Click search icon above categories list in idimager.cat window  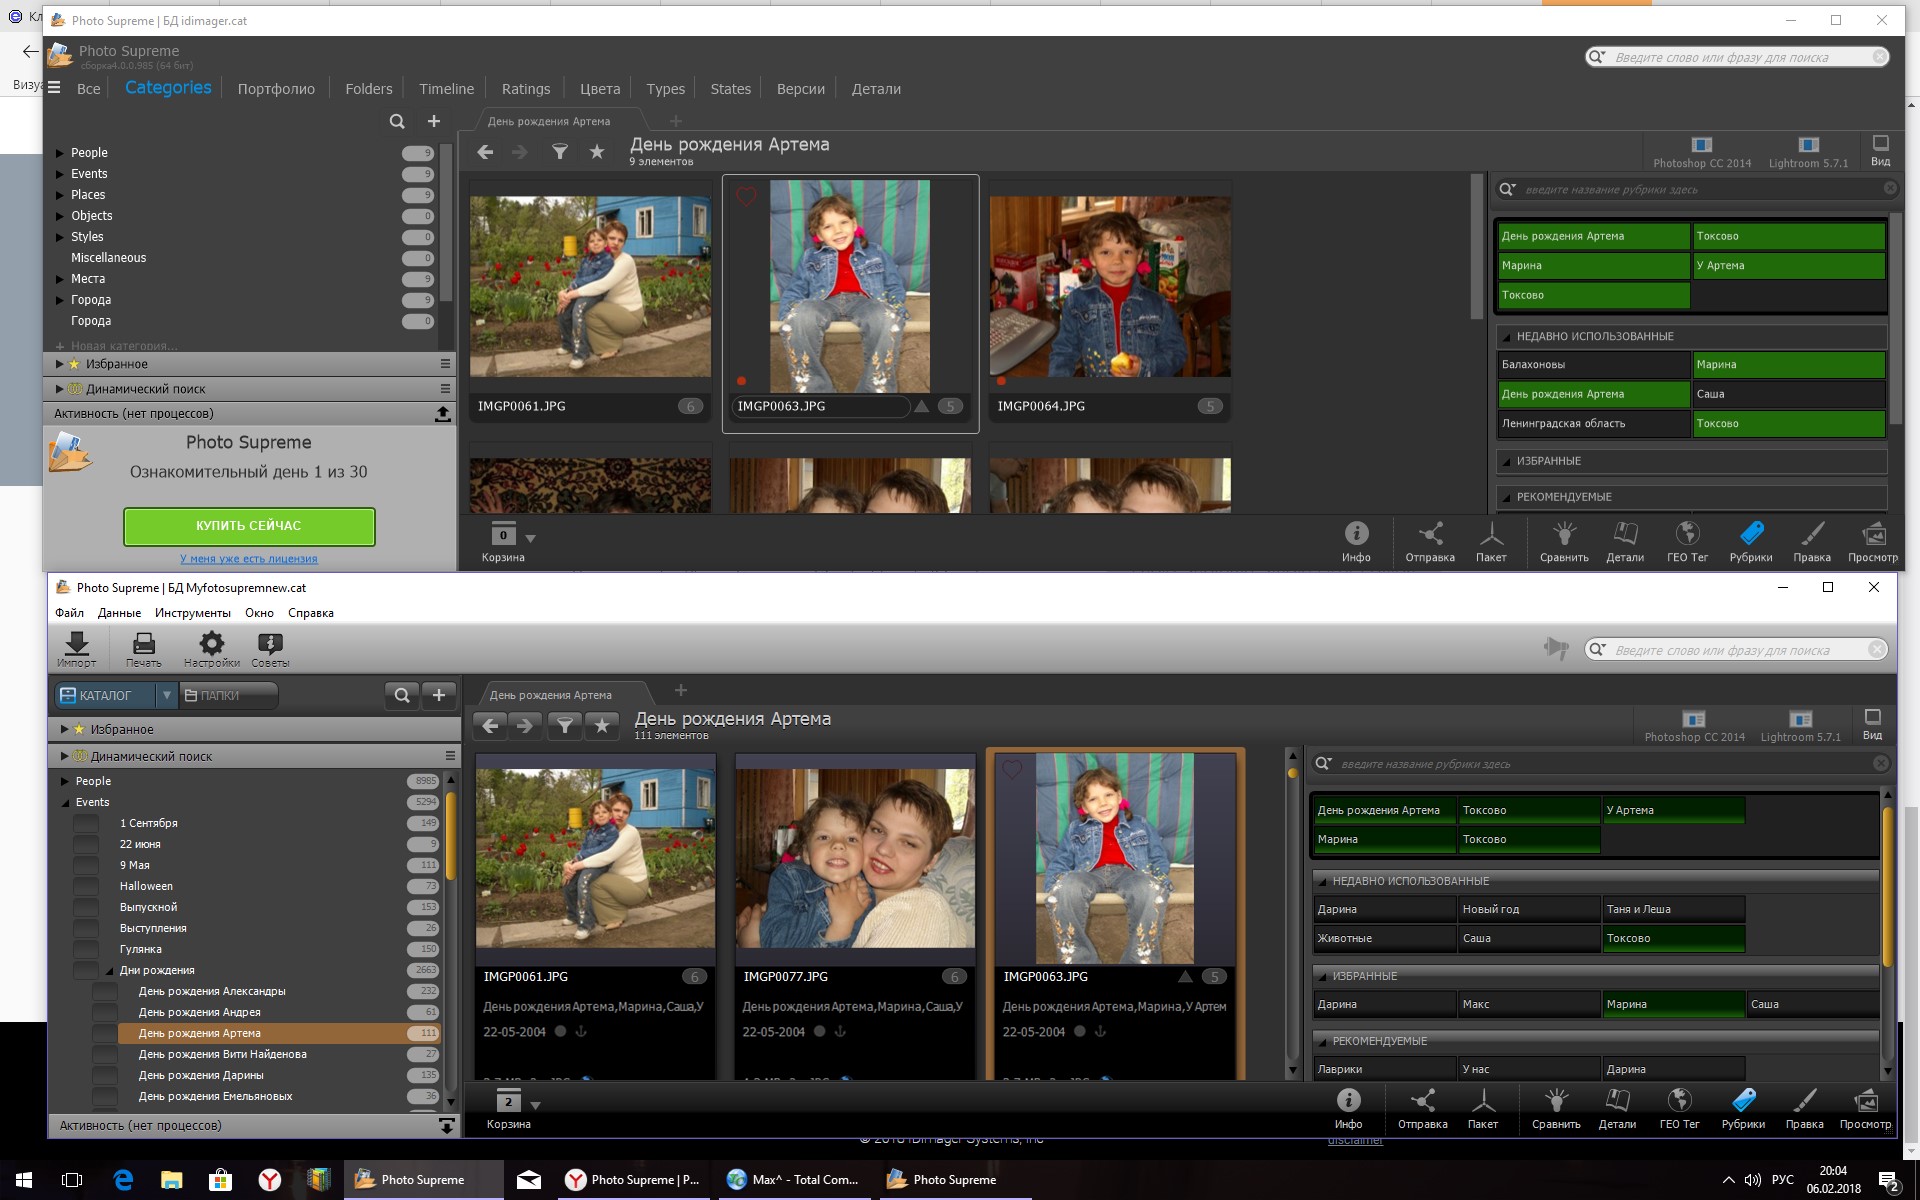pos(397,121)
